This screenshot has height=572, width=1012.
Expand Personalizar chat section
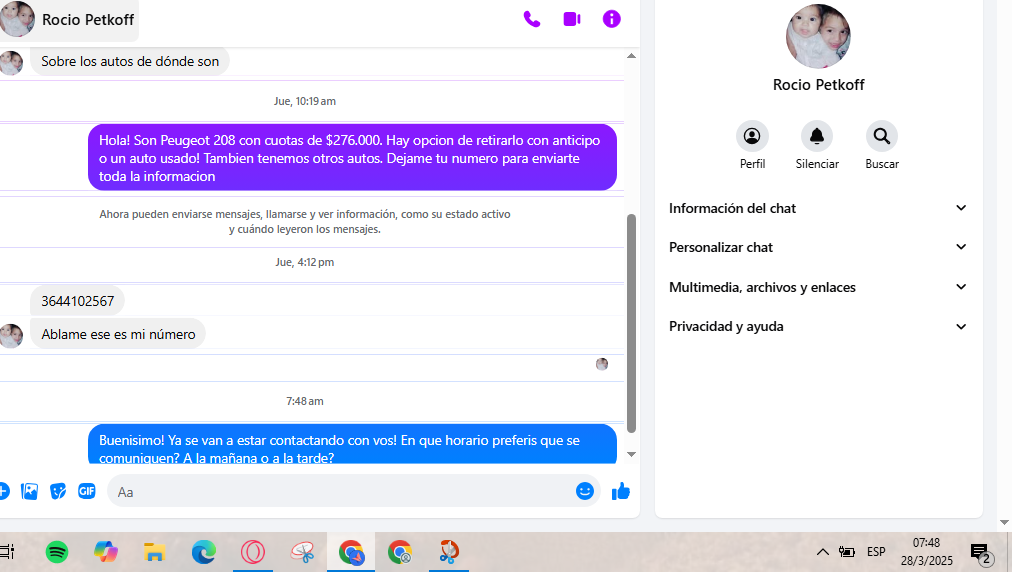(818, 247)
